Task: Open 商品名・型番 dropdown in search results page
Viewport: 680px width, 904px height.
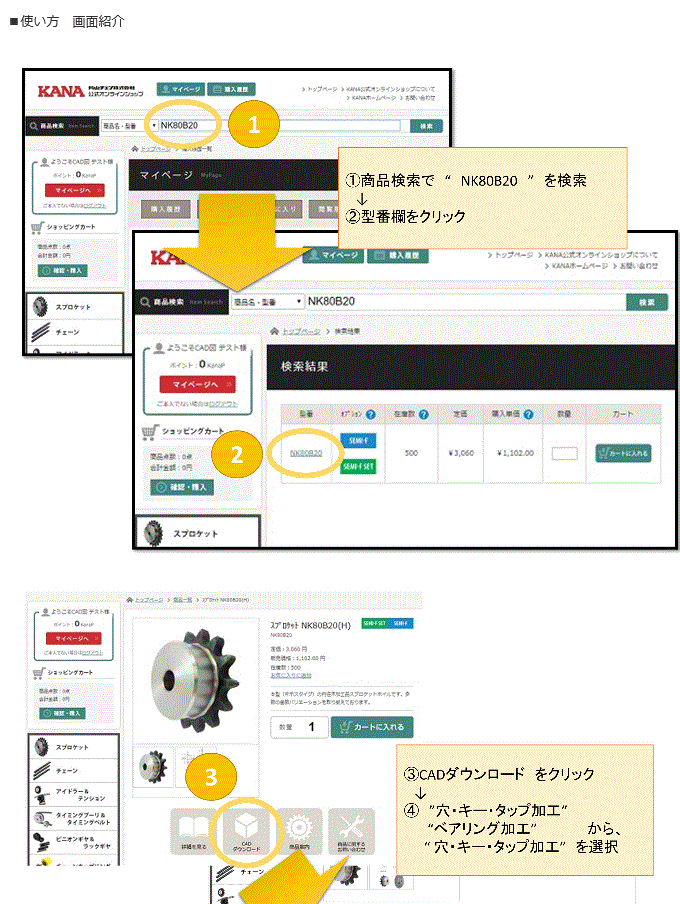Action: (268, 302)
